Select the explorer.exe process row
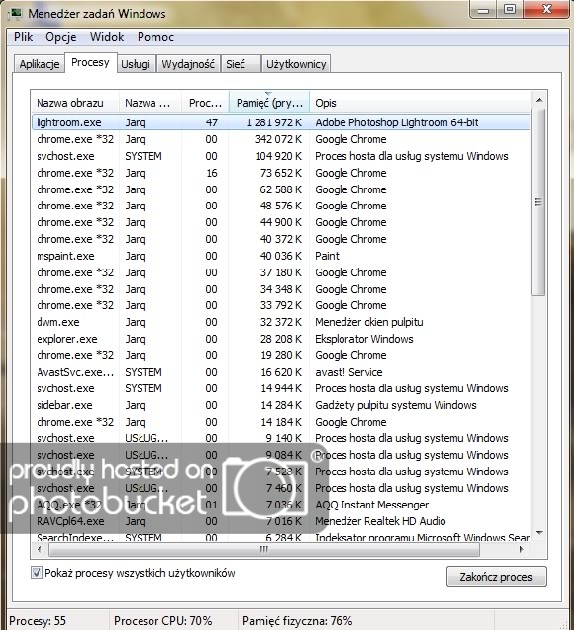Image resolution: width=574 pixels, height=630 pixels. pos(281,339)
